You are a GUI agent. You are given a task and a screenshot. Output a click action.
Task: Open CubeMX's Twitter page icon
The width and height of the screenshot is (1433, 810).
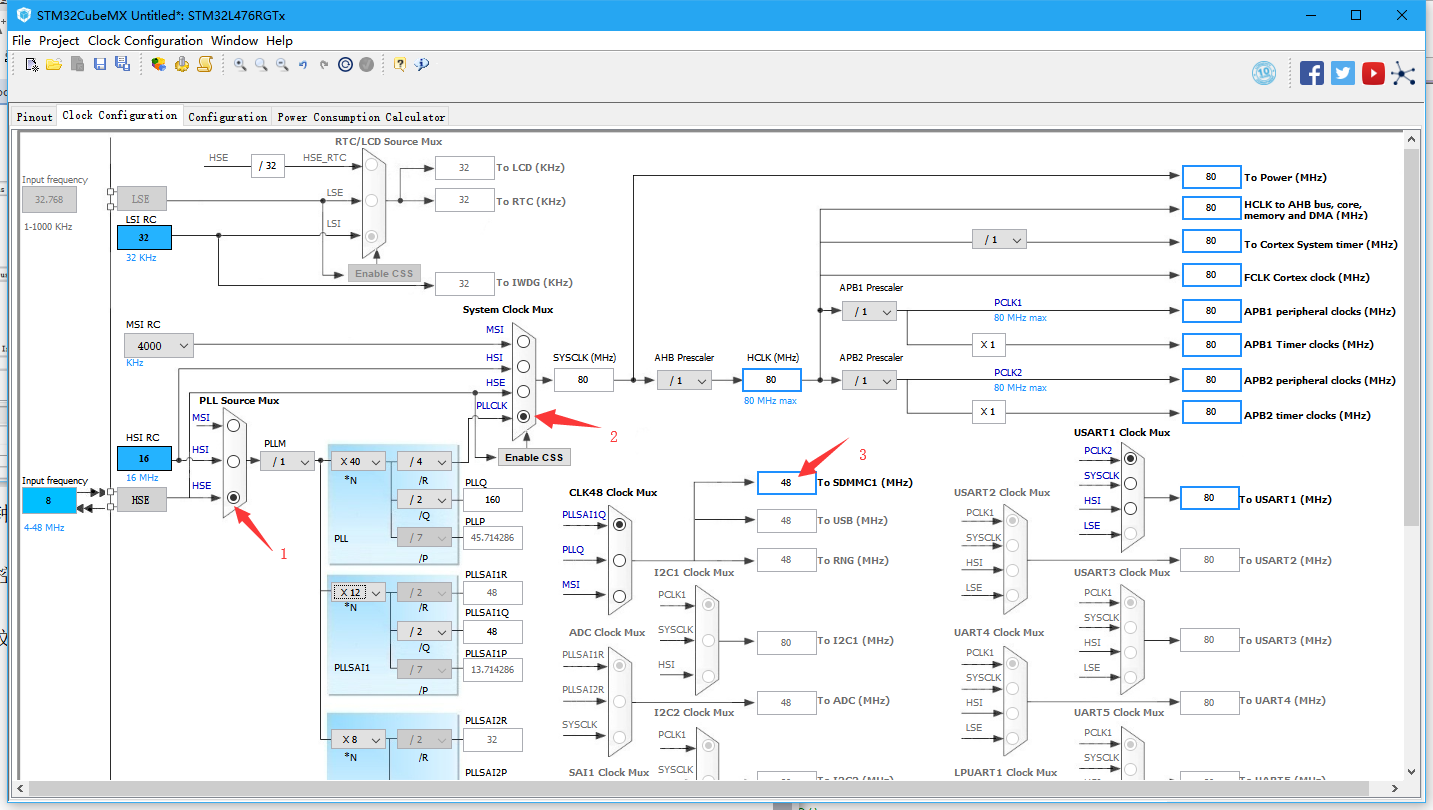1342,72
